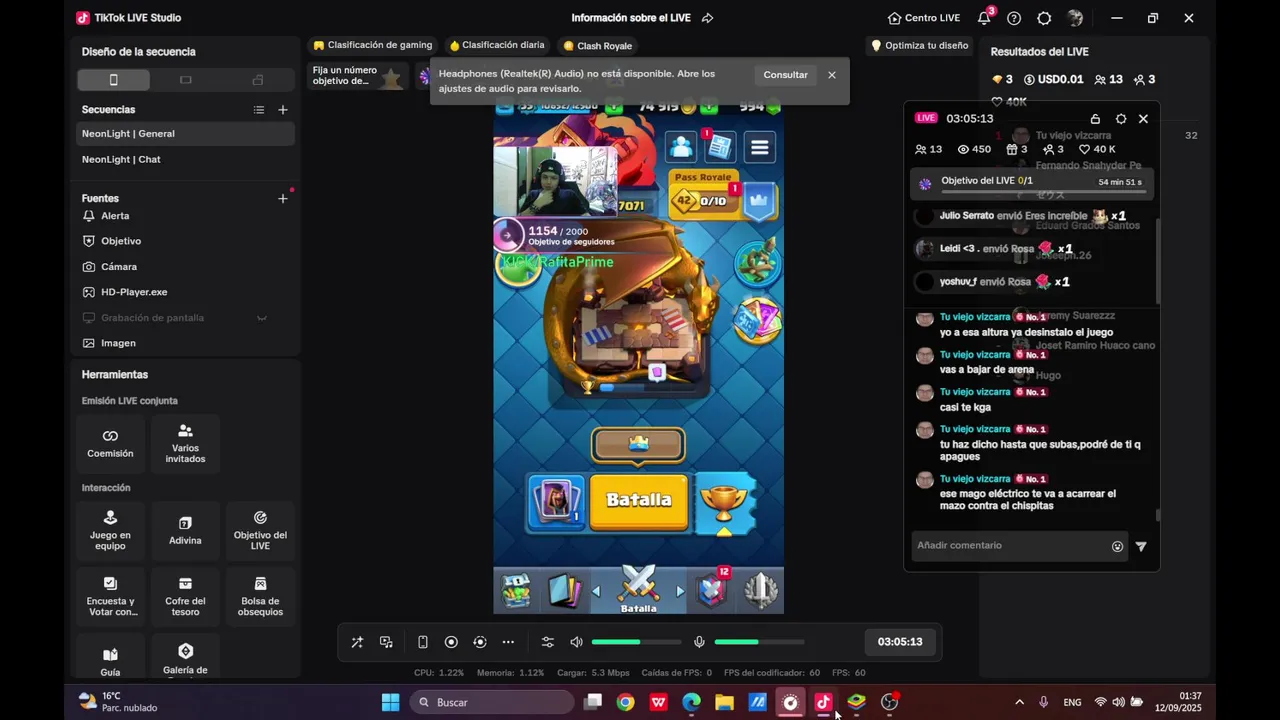Click Objetivo del LIVE 0/1 banner
This screenshot has height=720, width=1280.
1032,183
